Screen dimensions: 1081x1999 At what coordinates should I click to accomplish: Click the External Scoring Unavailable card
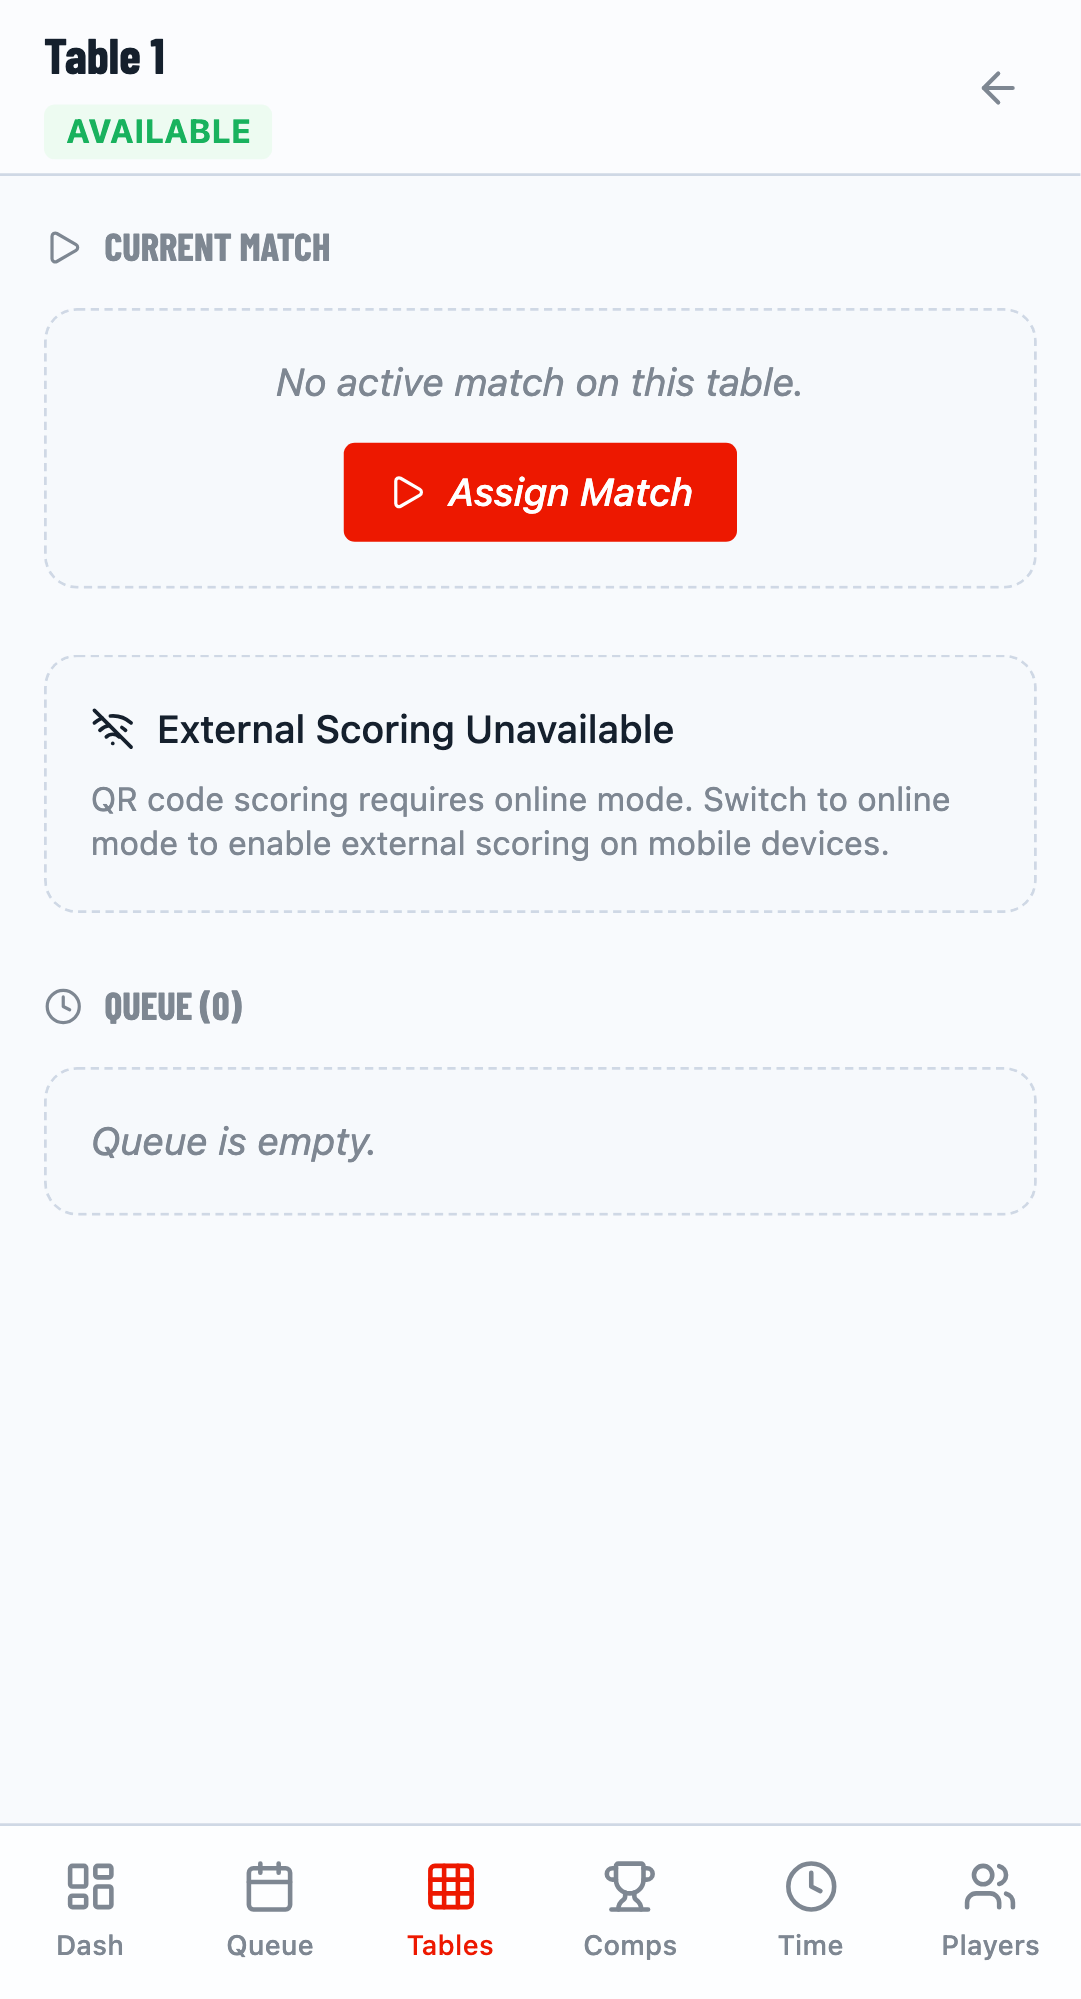tap(540, 783)
